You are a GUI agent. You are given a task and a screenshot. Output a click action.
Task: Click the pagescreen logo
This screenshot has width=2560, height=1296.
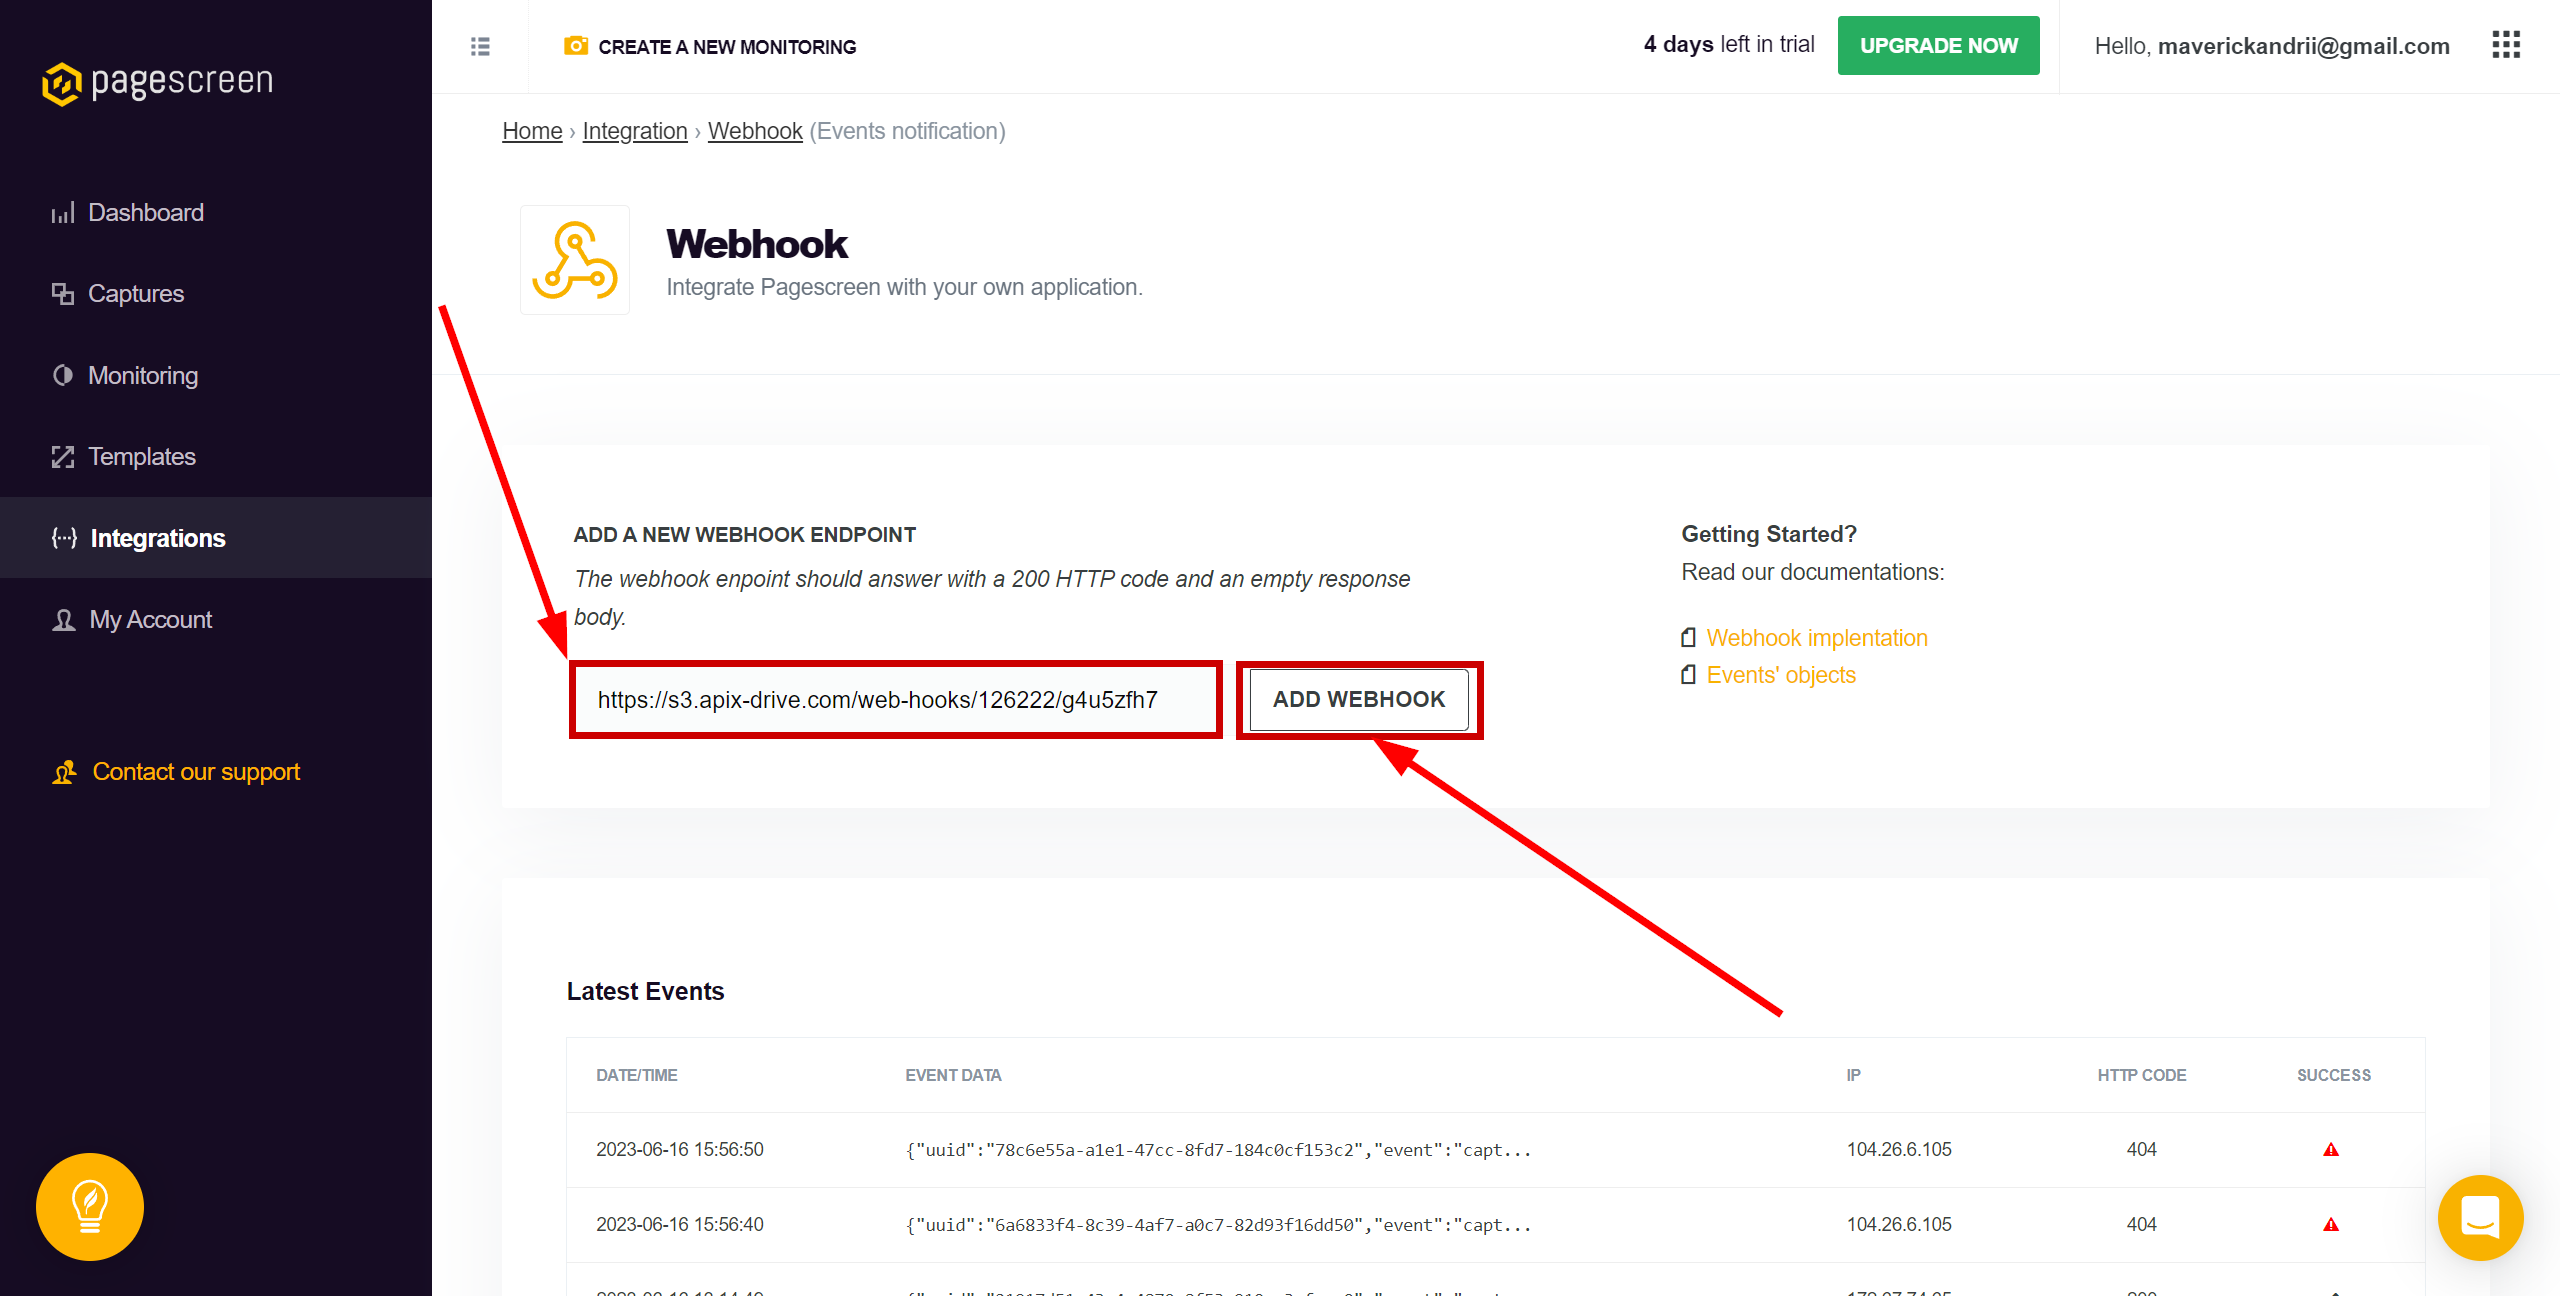click(157, 83)
